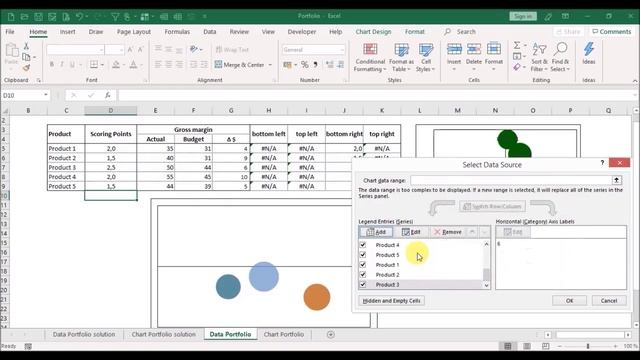Expand Clipboard dialog launcher
This screenshot has height=360, width=640.
tap(39, 80)
